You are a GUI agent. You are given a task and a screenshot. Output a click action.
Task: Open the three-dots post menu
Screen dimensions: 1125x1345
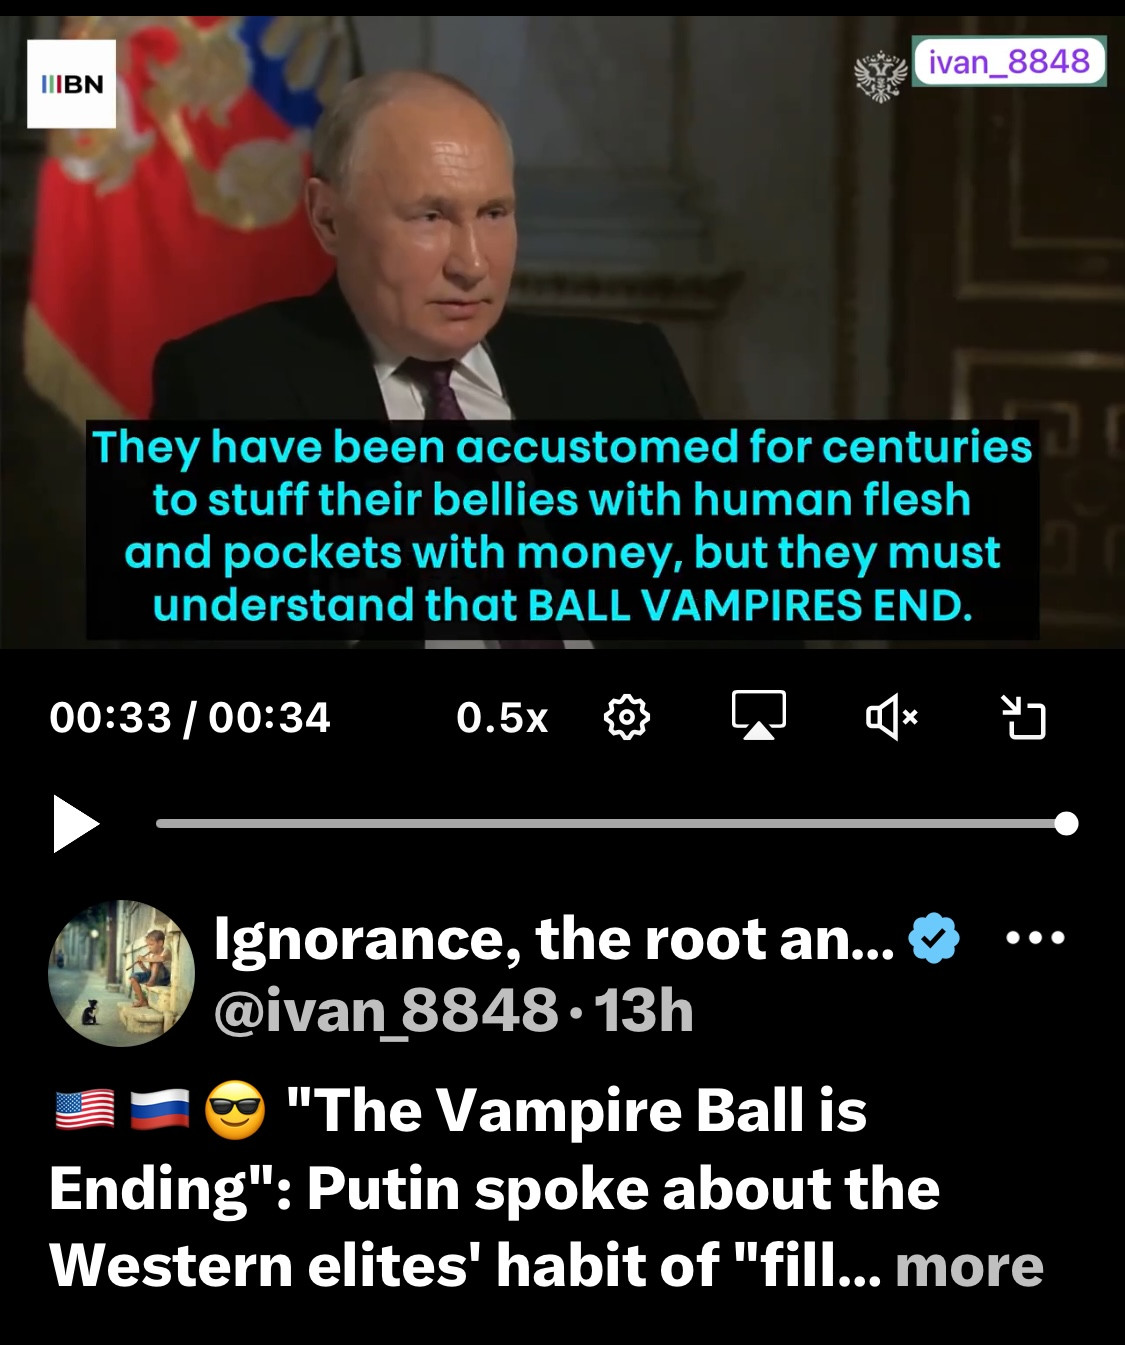1035,938
